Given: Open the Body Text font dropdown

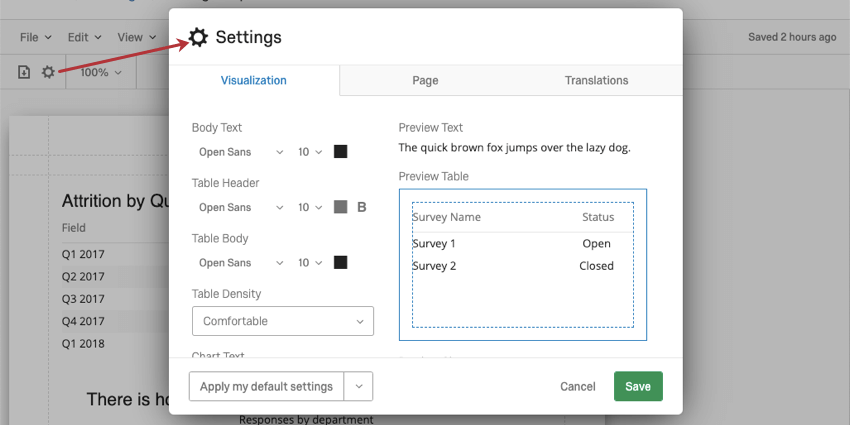Looking at the screenshot, I should (240, 152).
